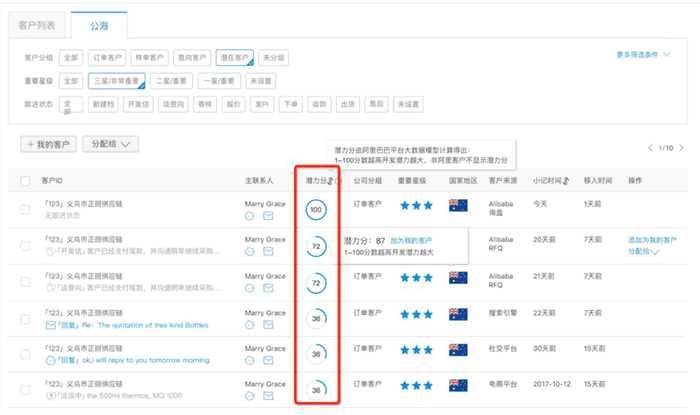Switch to the 客户列表 tab
This screenshot has height=415, width=700.
37,25
